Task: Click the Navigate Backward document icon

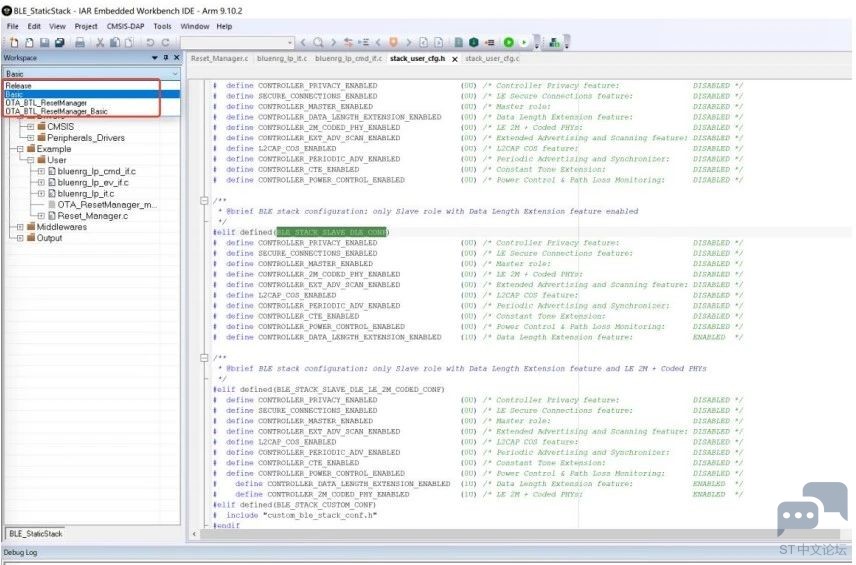Action: 423,43
